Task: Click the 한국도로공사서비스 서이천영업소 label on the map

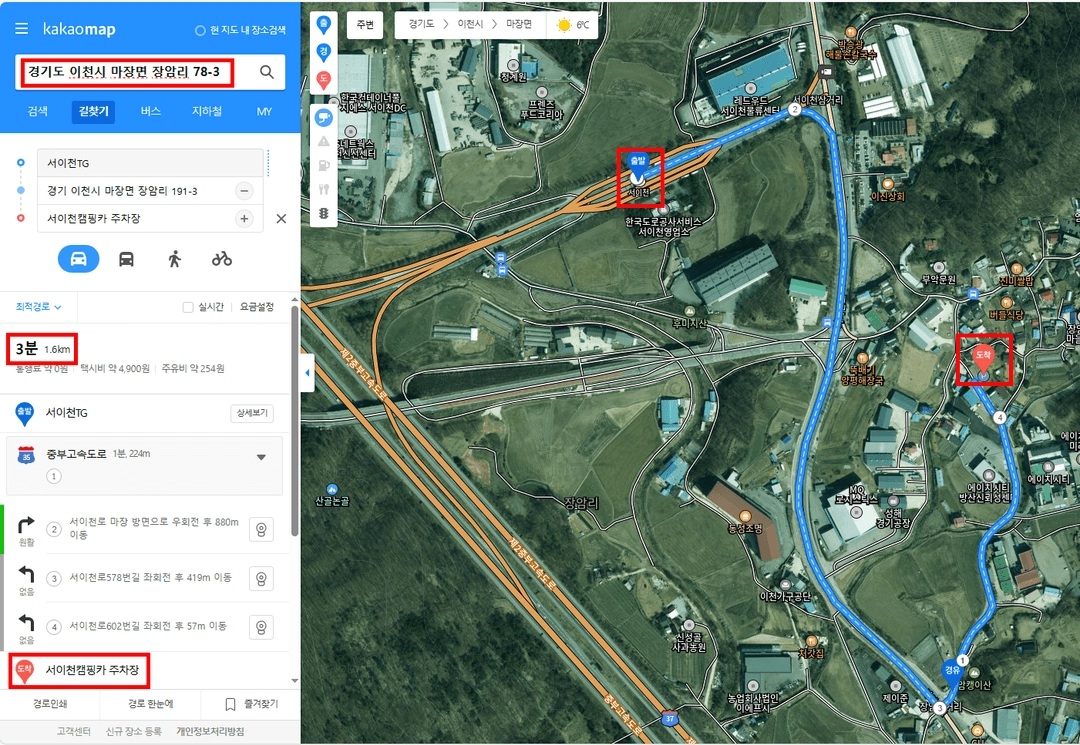Action: 663,227
